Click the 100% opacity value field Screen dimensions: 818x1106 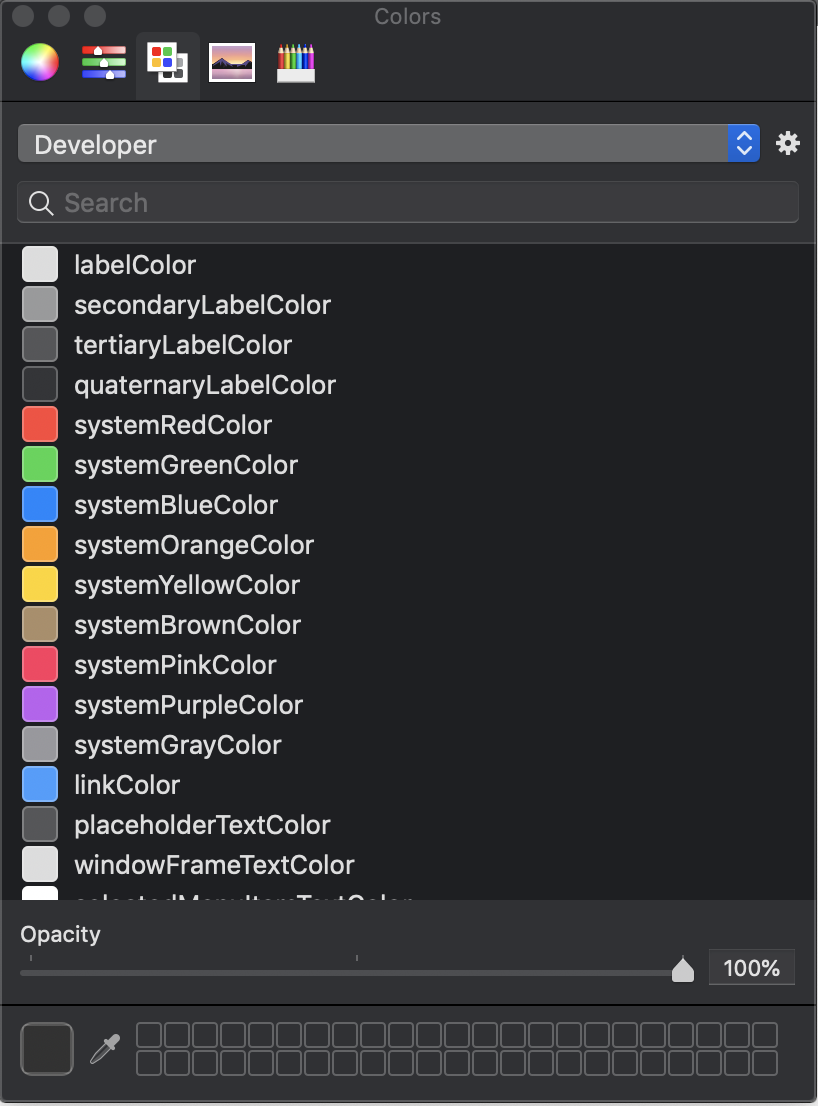click(x=751, y=968)
